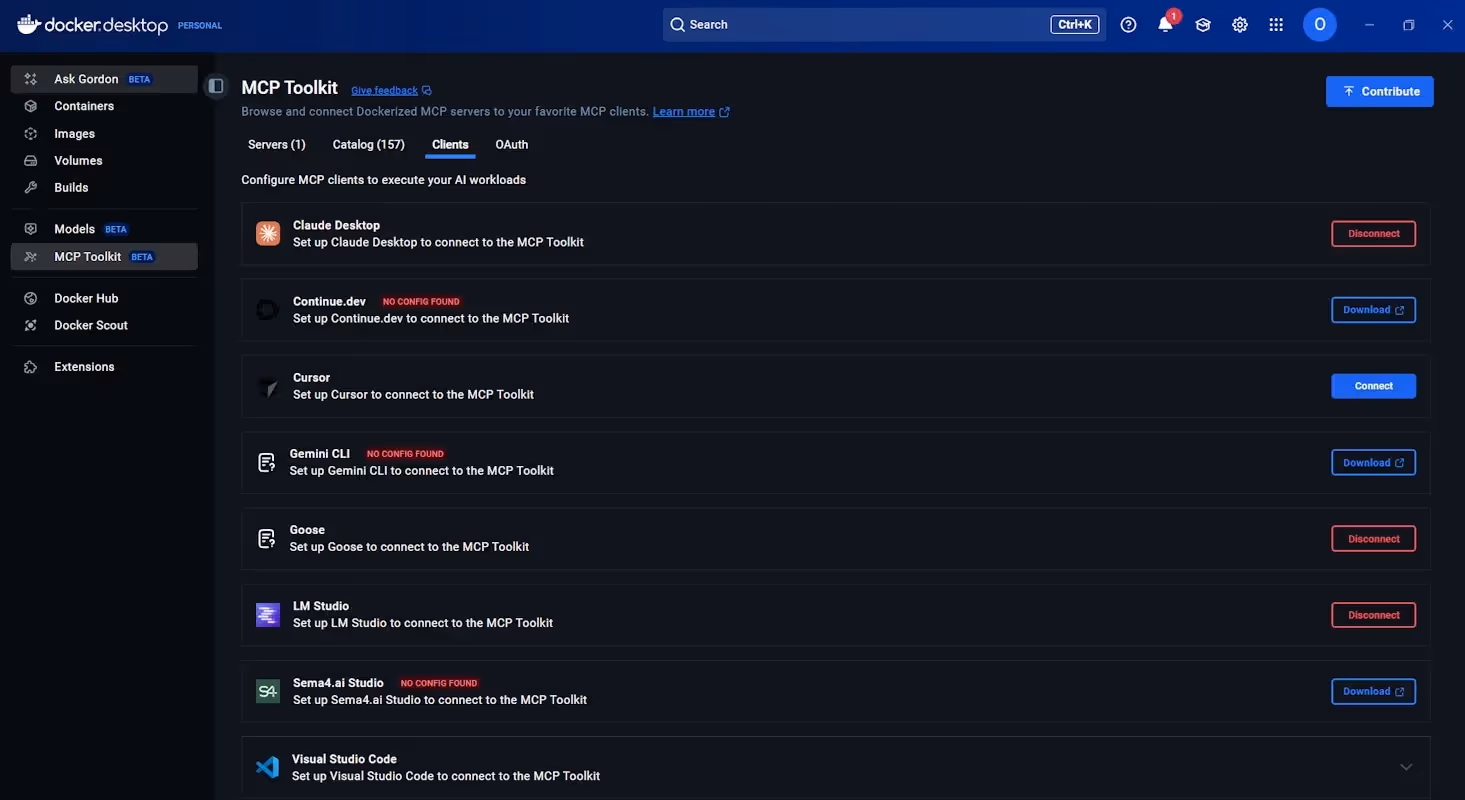The width and height of the screenshot is (1465, 800).
Task: Open Extensions from the sidebar
Action: (x=104, y=367)
